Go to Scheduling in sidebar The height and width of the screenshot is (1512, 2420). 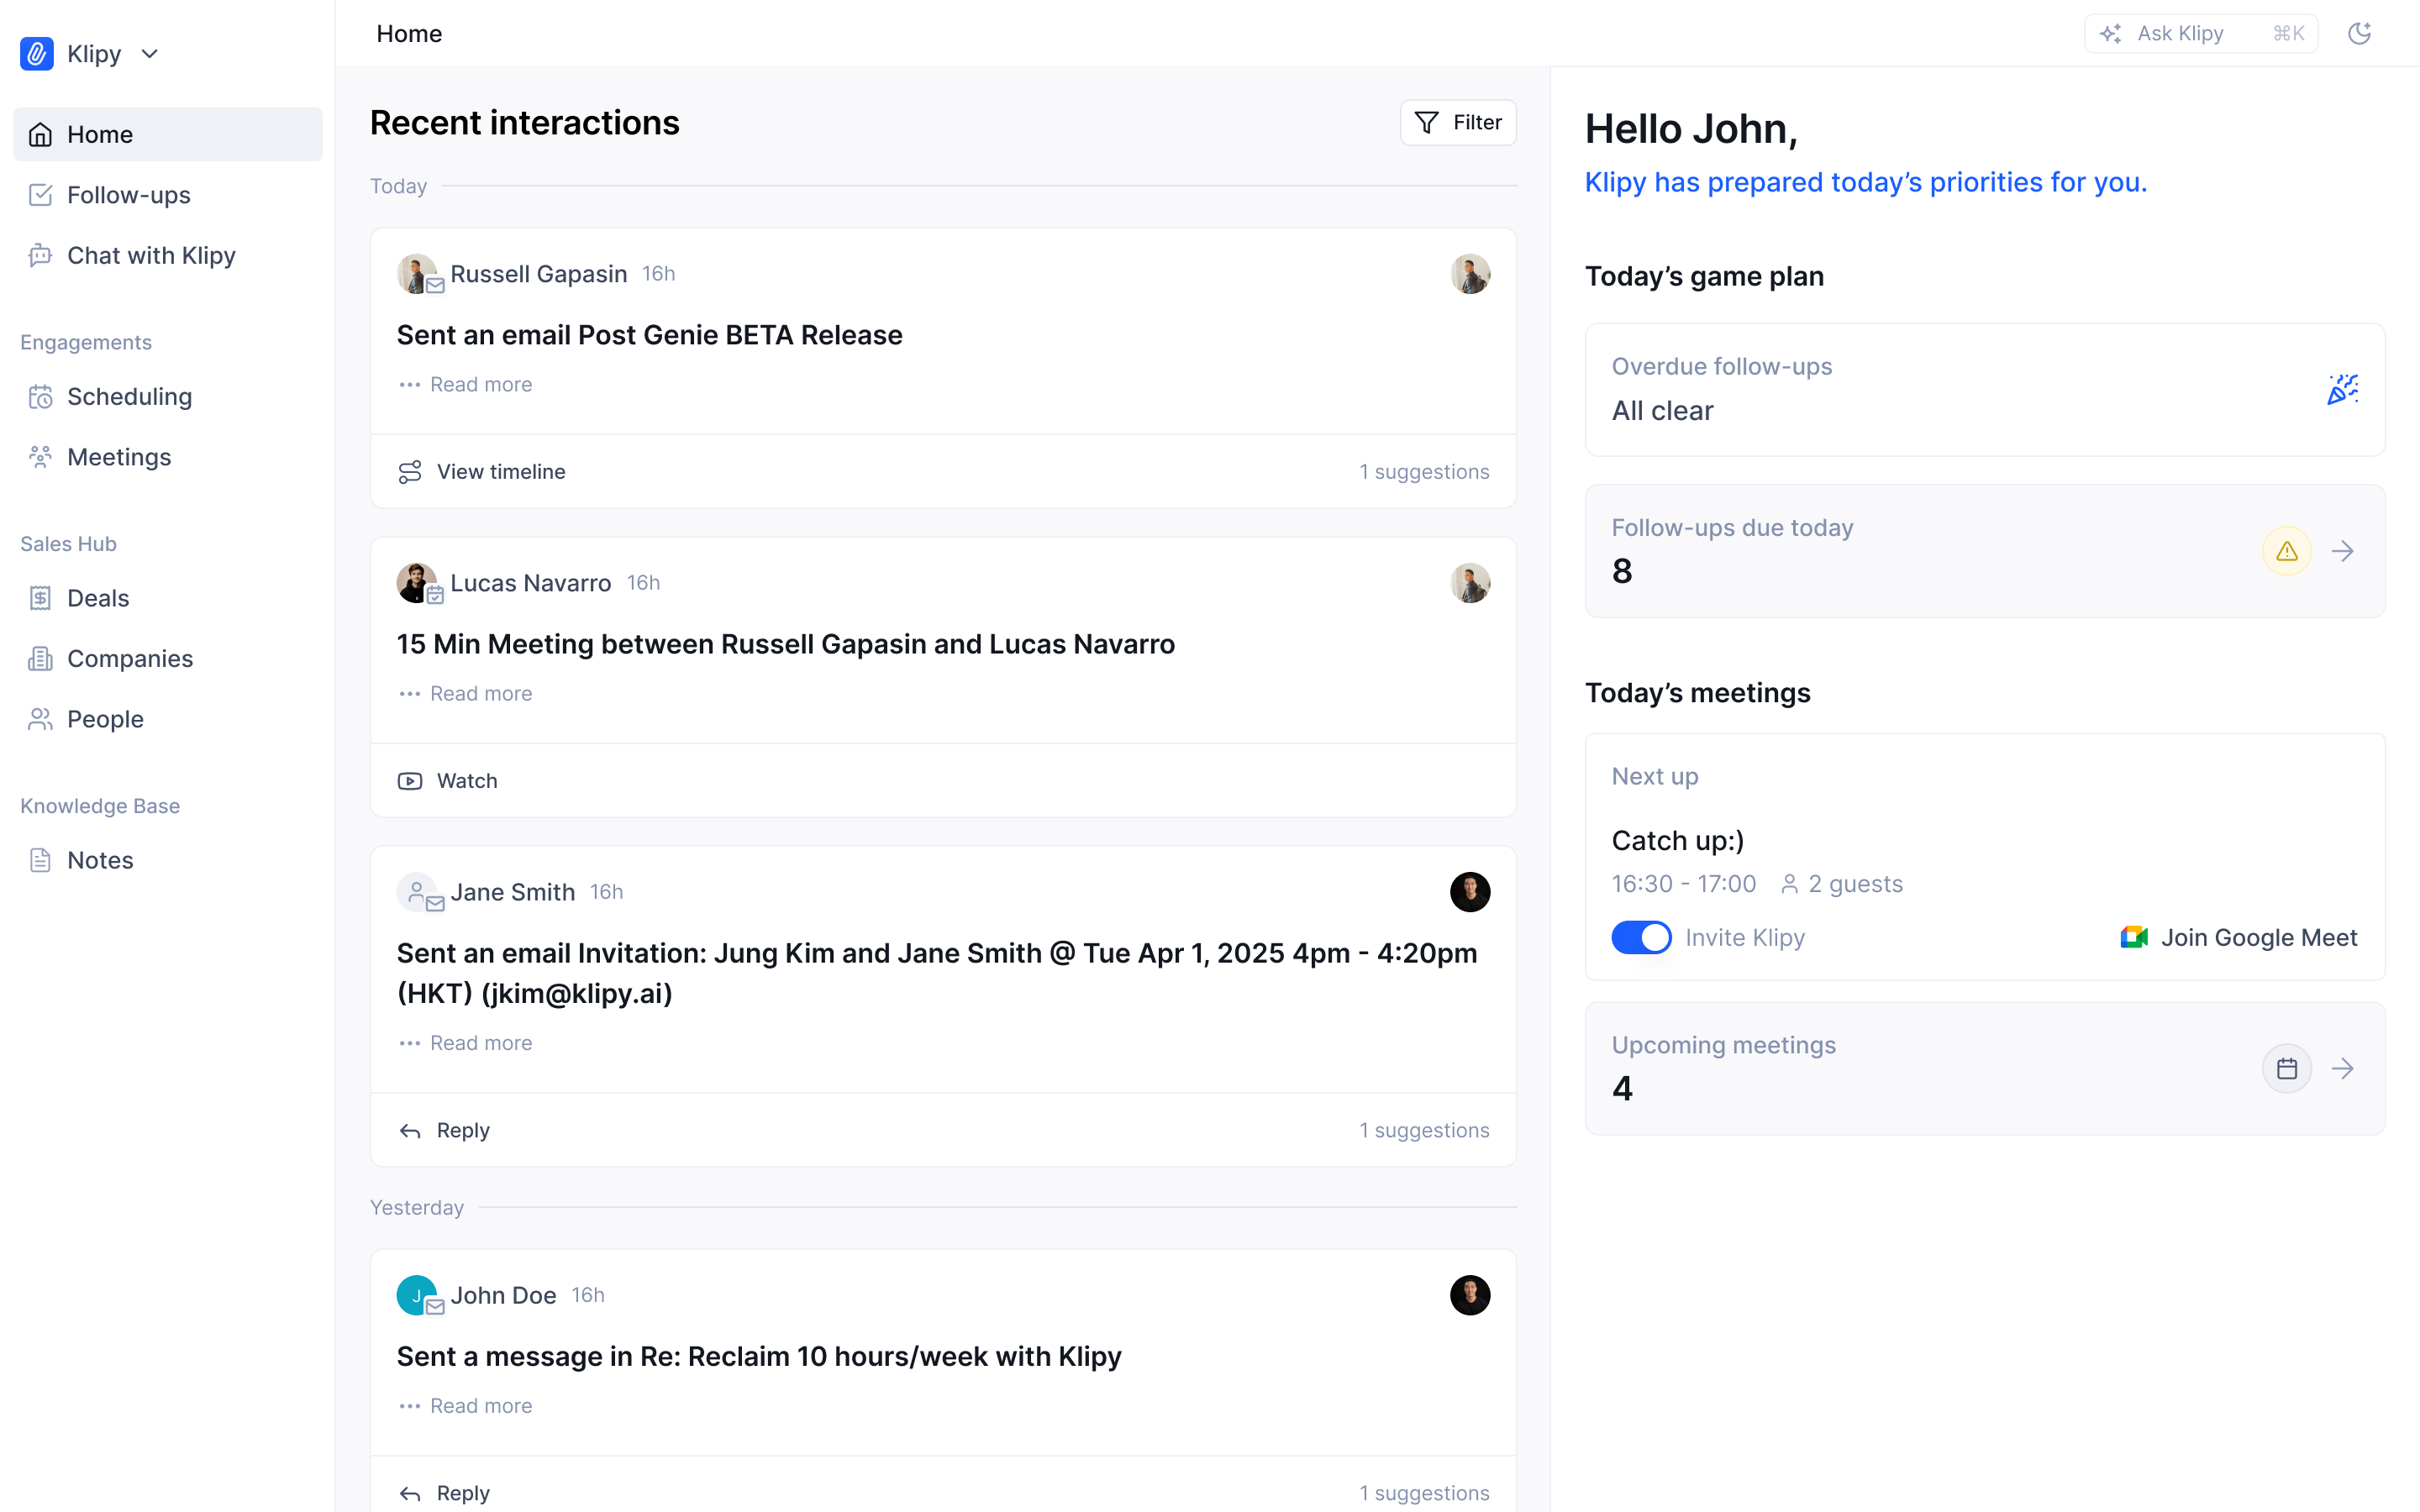(168, 396)
